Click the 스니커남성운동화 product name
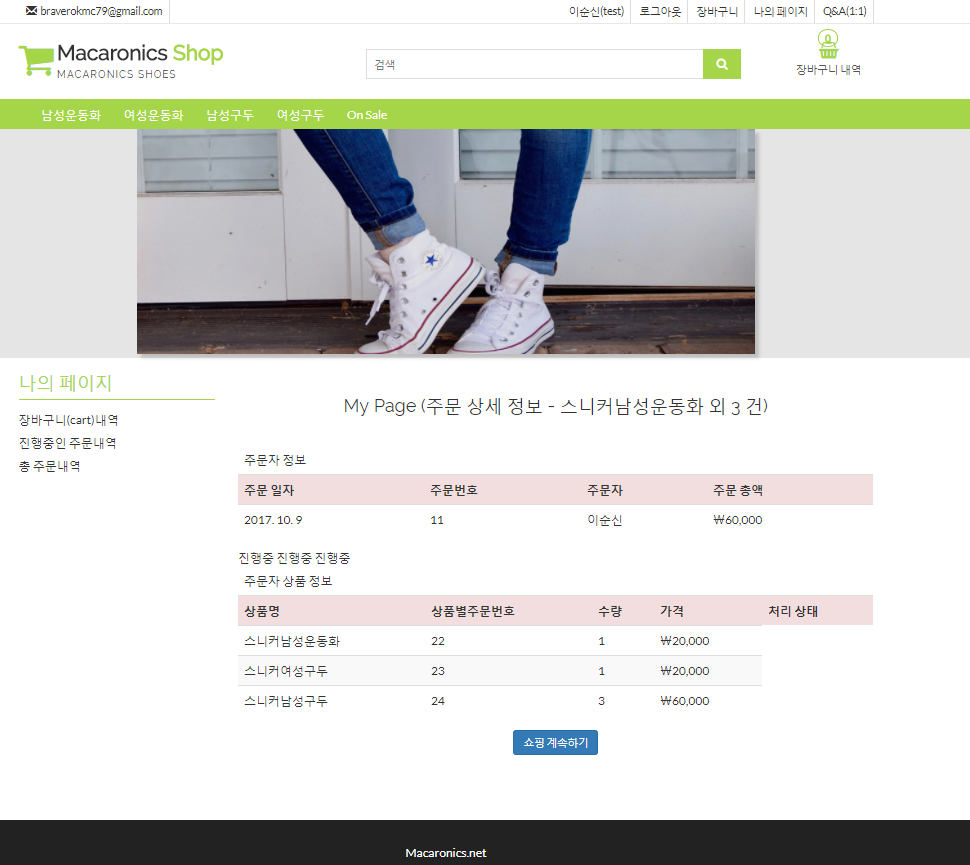The height and width of the screenshot is (865, 970). [x=292, y=641]
